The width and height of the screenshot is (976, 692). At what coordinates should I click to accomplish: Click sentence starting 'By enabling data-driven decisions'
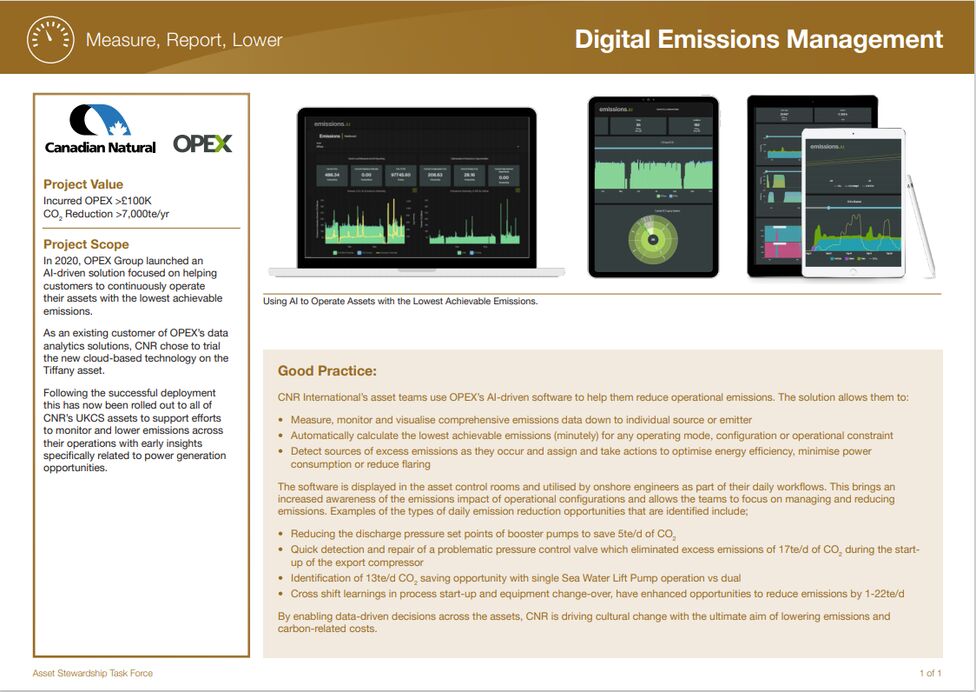584,622
